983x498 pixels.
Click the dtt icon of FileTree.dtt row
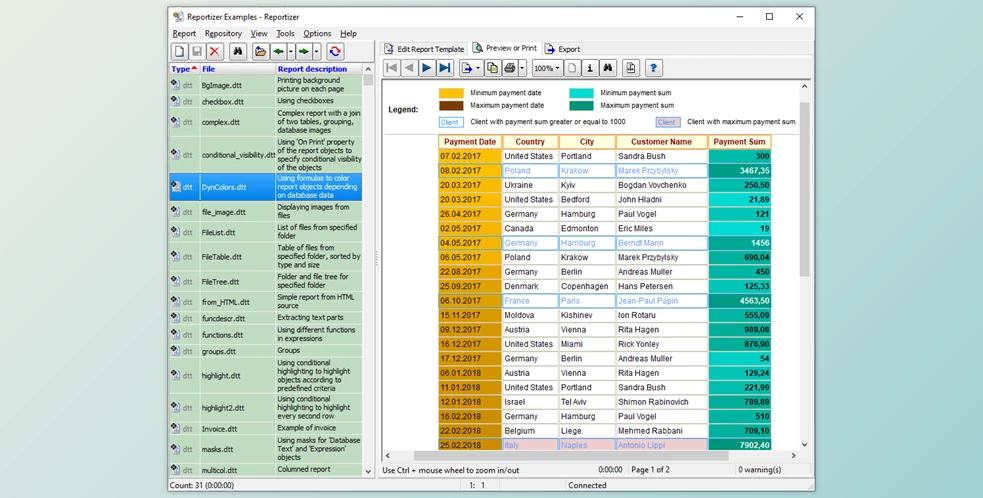coord(176,282)
